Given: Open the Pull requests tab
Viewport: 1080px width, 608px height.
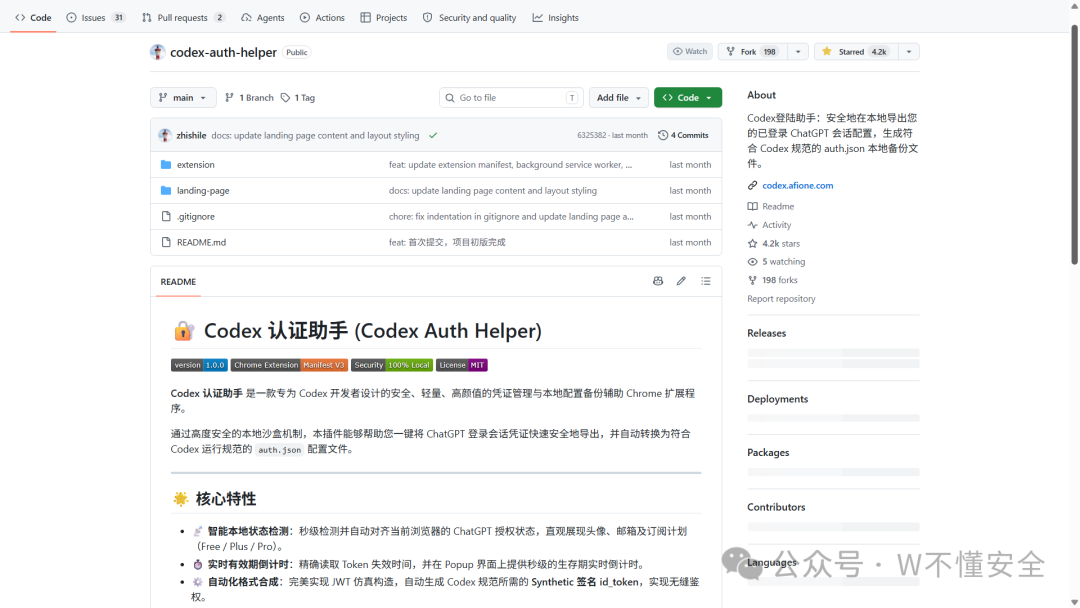Looking at the screenshot, I should (183, 17).
